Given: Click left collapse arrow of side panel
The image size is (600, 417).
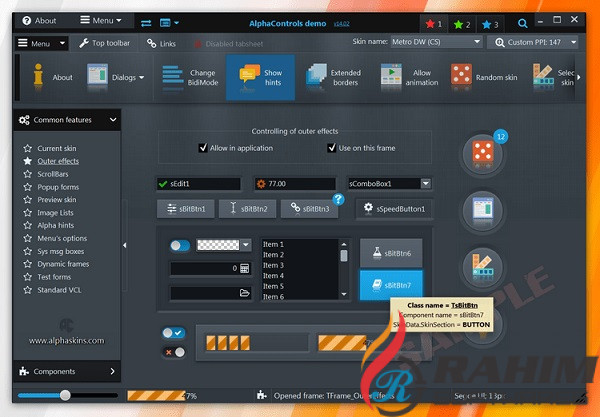Looking at the screenshot, I should (125, 245).
